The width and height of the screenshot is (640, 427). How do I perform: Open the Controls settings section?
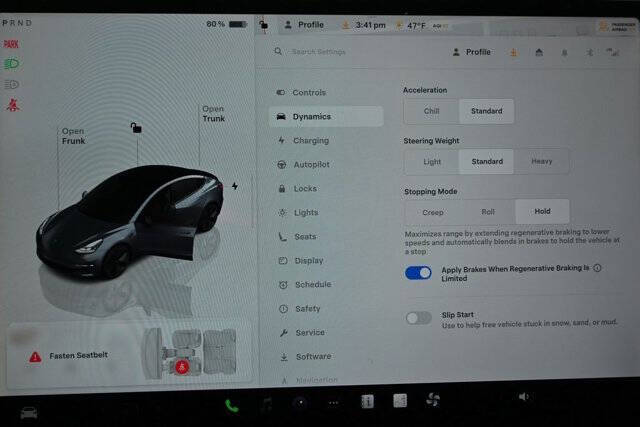[326, 93]
